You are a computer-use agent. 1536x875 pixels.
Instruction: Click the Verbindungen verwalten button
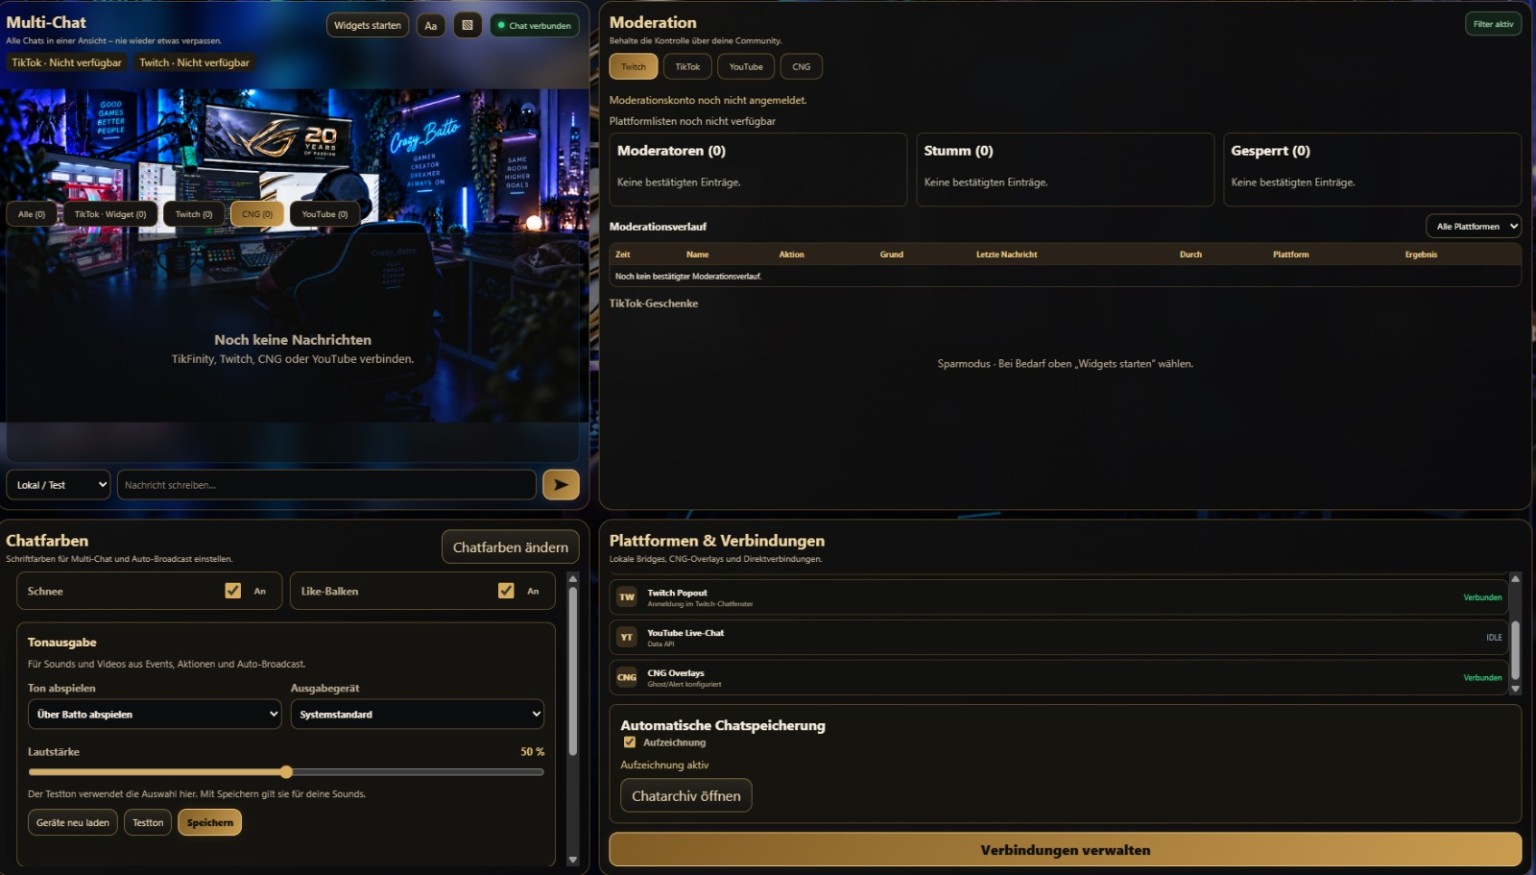click(x=1065, y=850)
